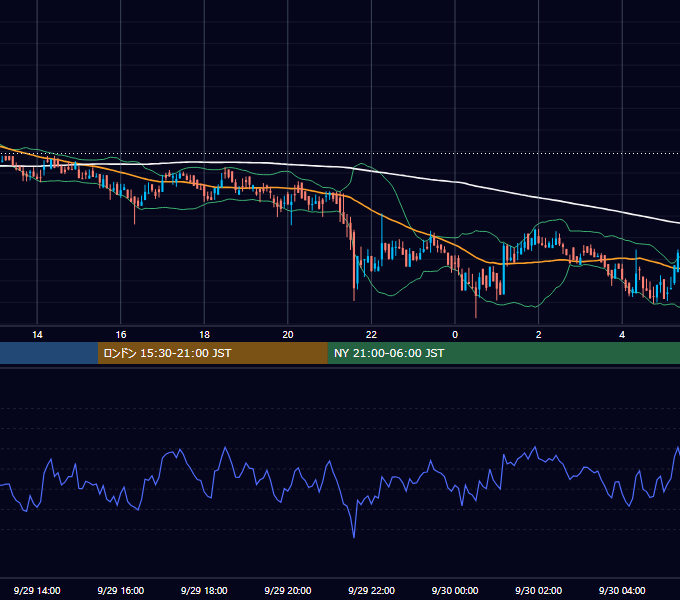Click hour label 14 on price chart axis

coord(37,335)
